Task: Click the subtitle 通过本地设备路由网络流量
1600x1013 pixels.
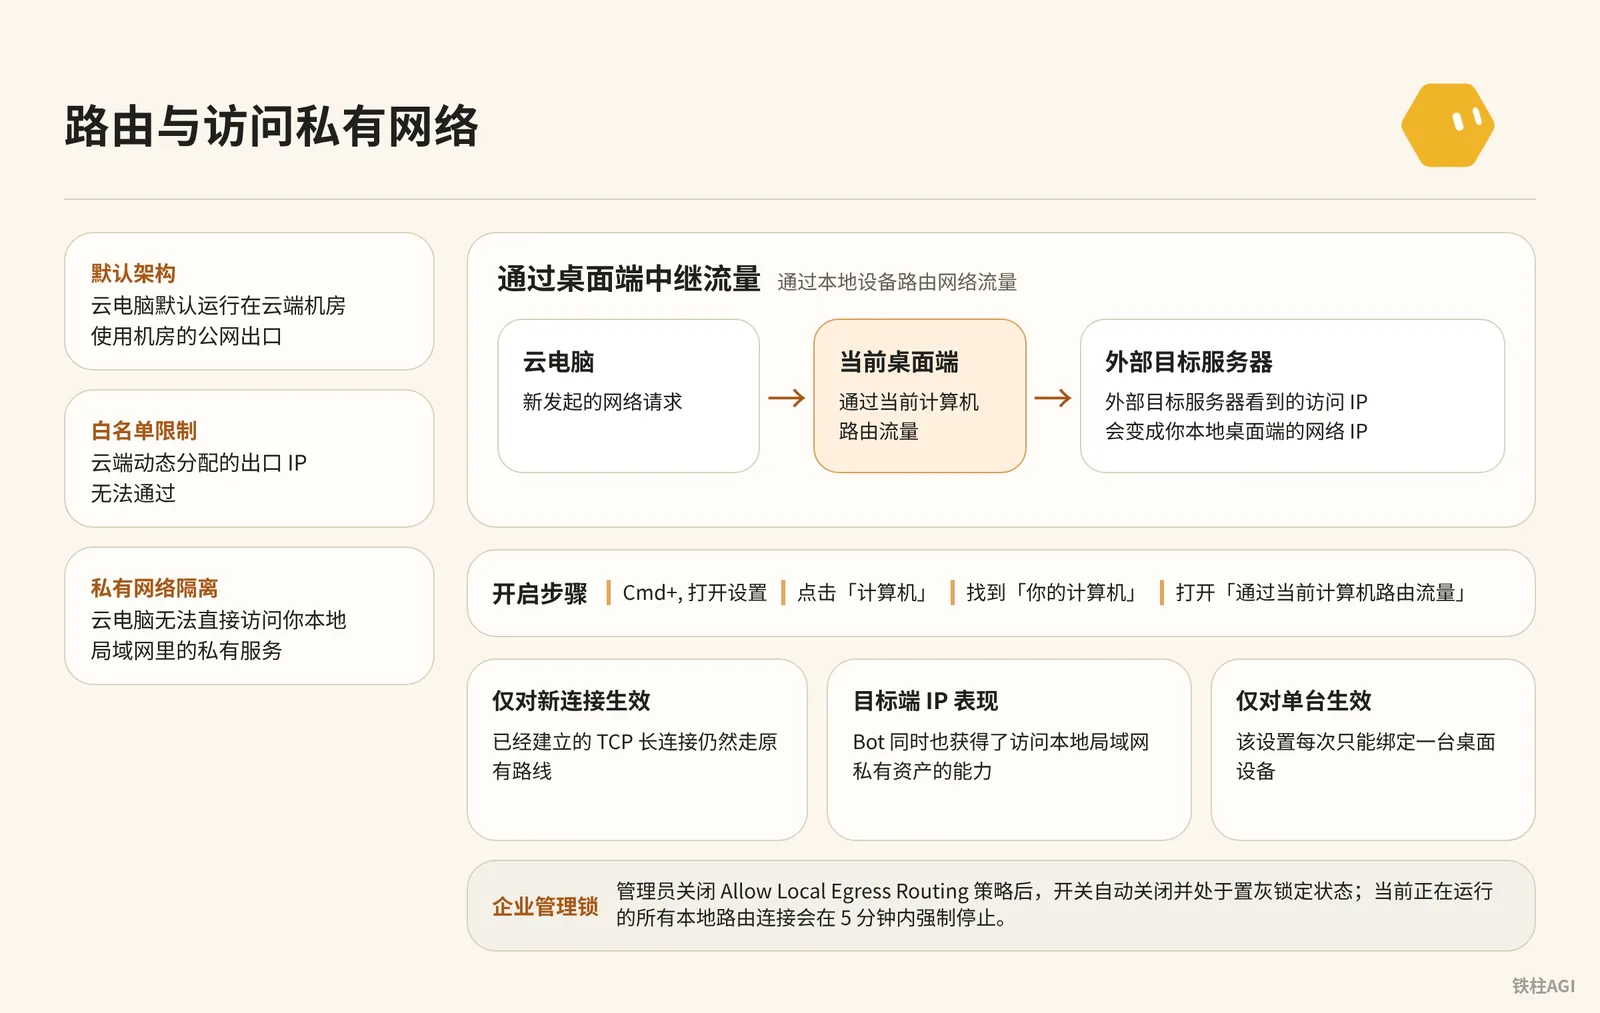Action: point(897,282)
